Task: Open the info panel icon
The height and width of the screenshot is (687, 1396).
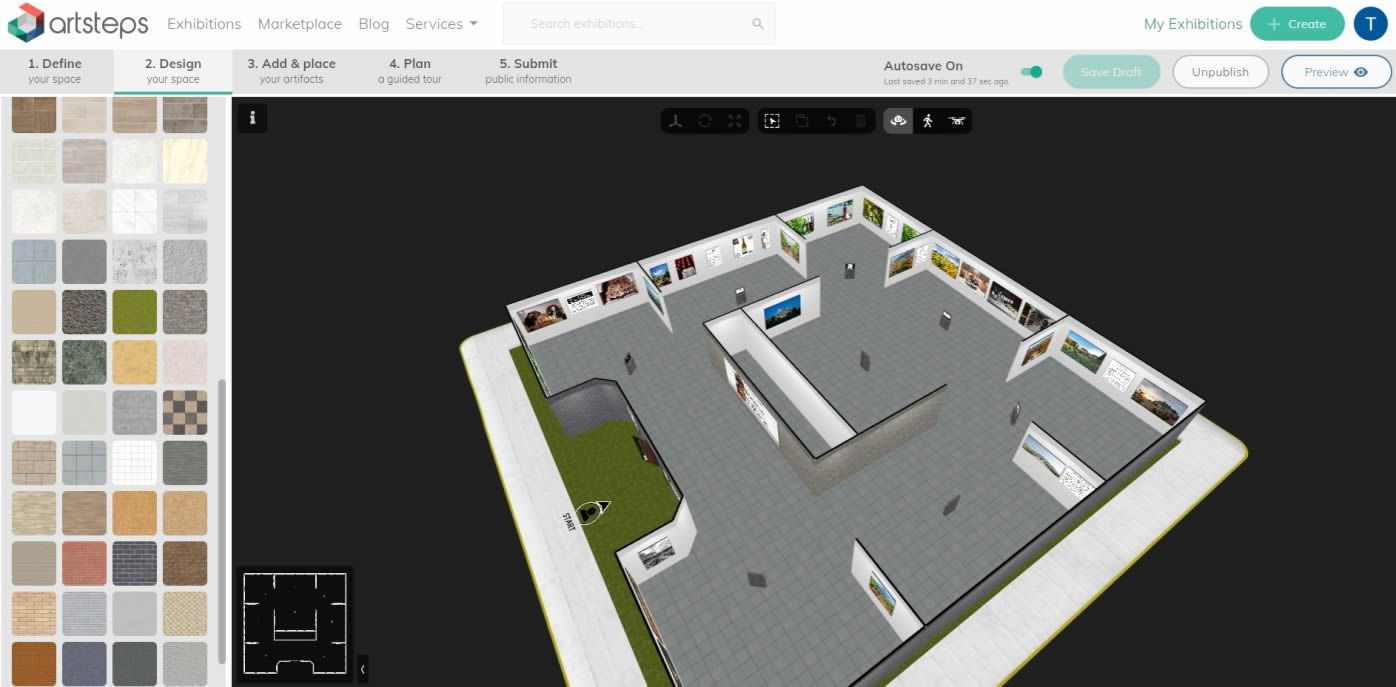Action: 252,118
